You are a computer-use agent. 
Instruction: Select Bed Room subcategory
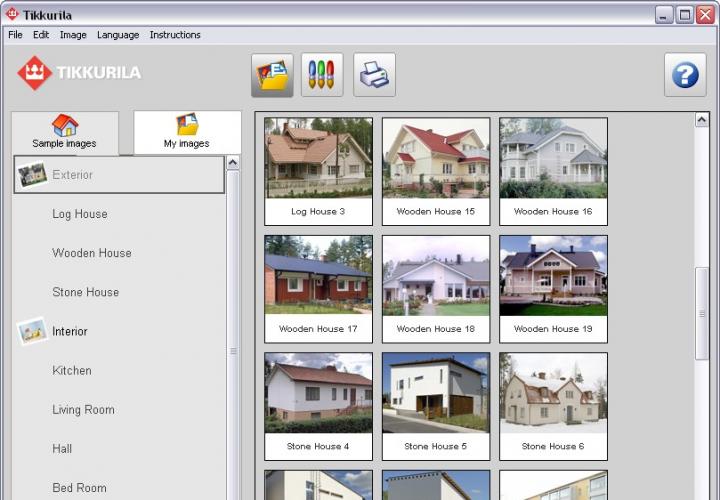point(79,488)
